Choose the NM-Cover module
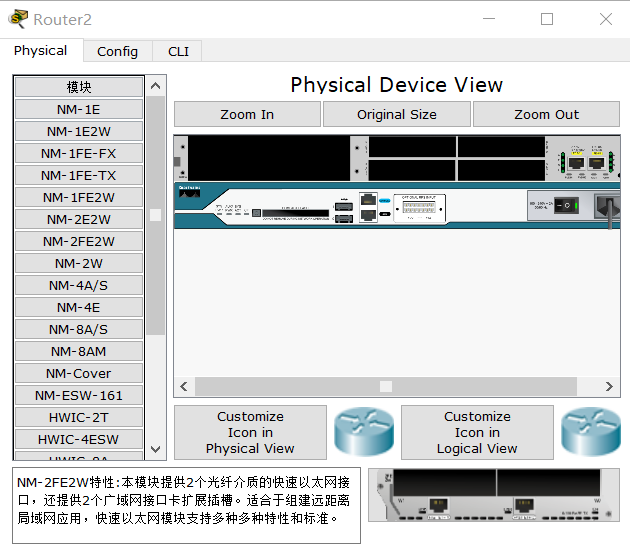 click(x=79, y=374)
